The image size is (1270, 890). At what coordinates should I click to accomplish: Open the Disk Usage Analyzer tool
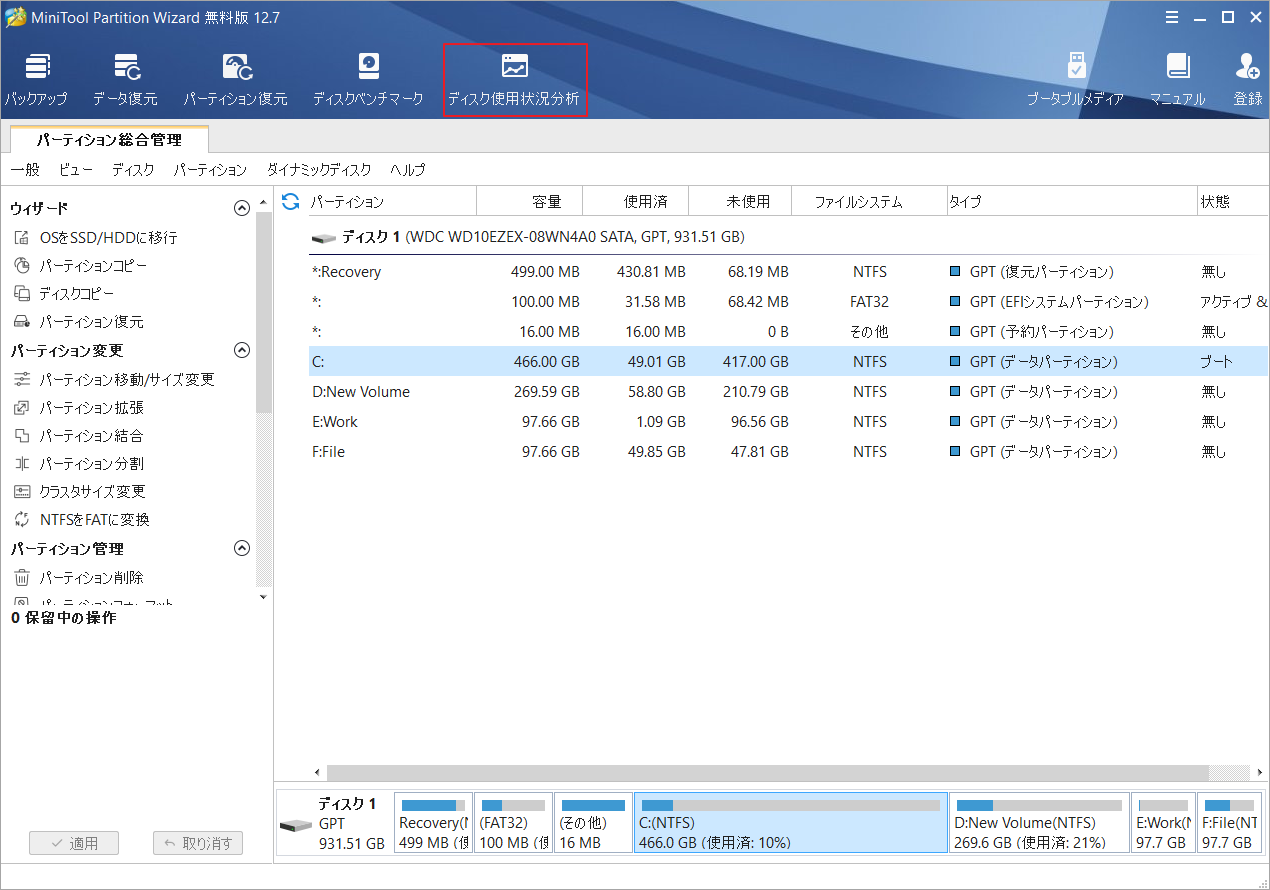click(x=514, y=78)
